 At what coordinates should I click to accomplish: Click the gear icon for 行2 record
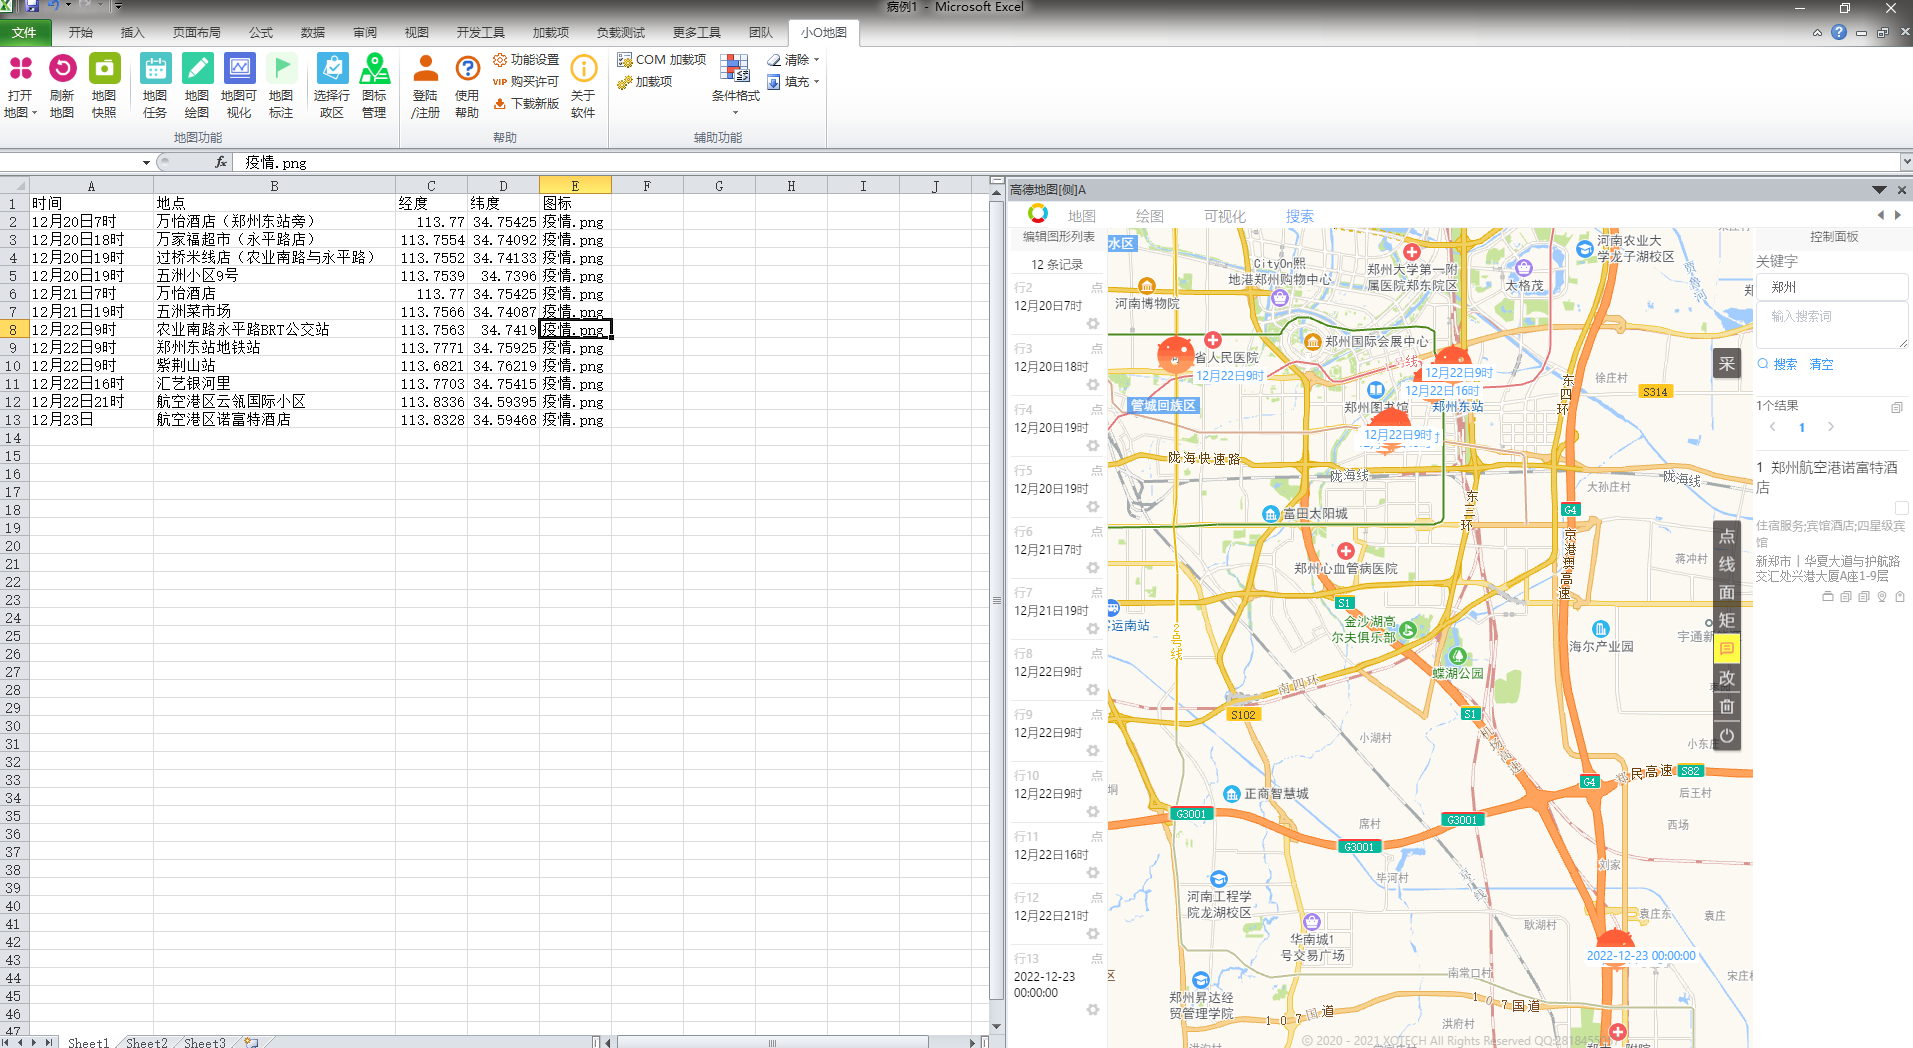point(1093,324)
